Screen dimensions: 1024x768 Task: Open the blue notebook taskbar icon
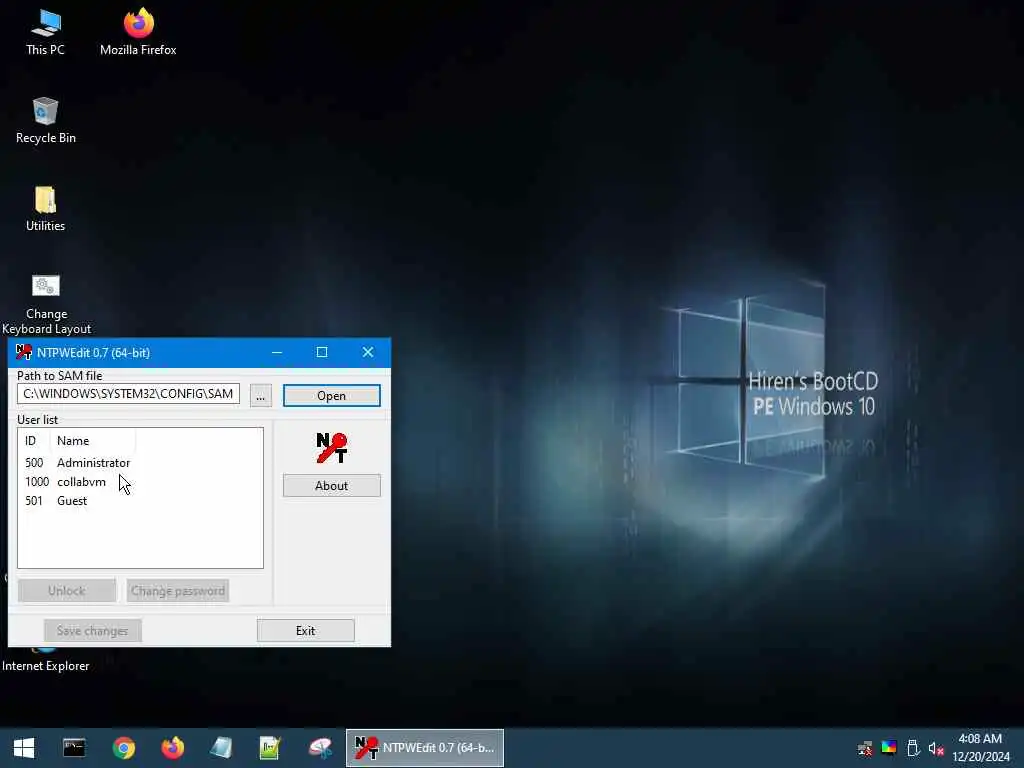221,748
